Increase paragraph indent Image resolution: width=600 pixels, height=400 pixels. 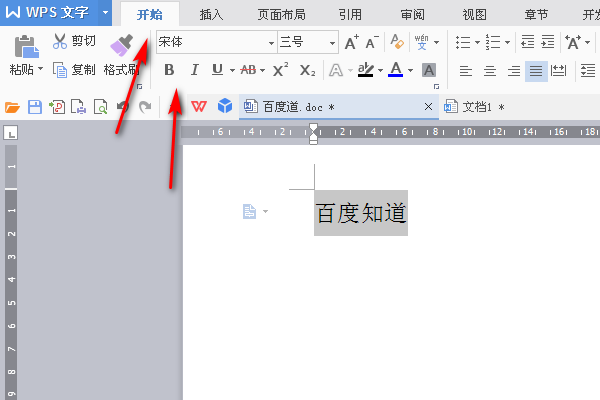tap(548, 42)
